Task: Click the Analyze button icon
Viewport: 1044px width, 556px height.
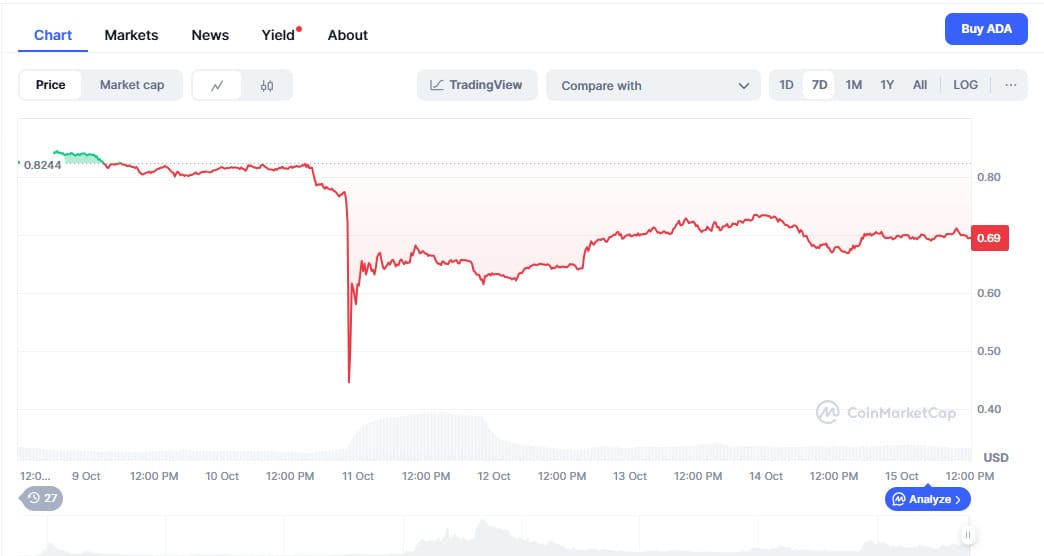Action: [899, 498]
